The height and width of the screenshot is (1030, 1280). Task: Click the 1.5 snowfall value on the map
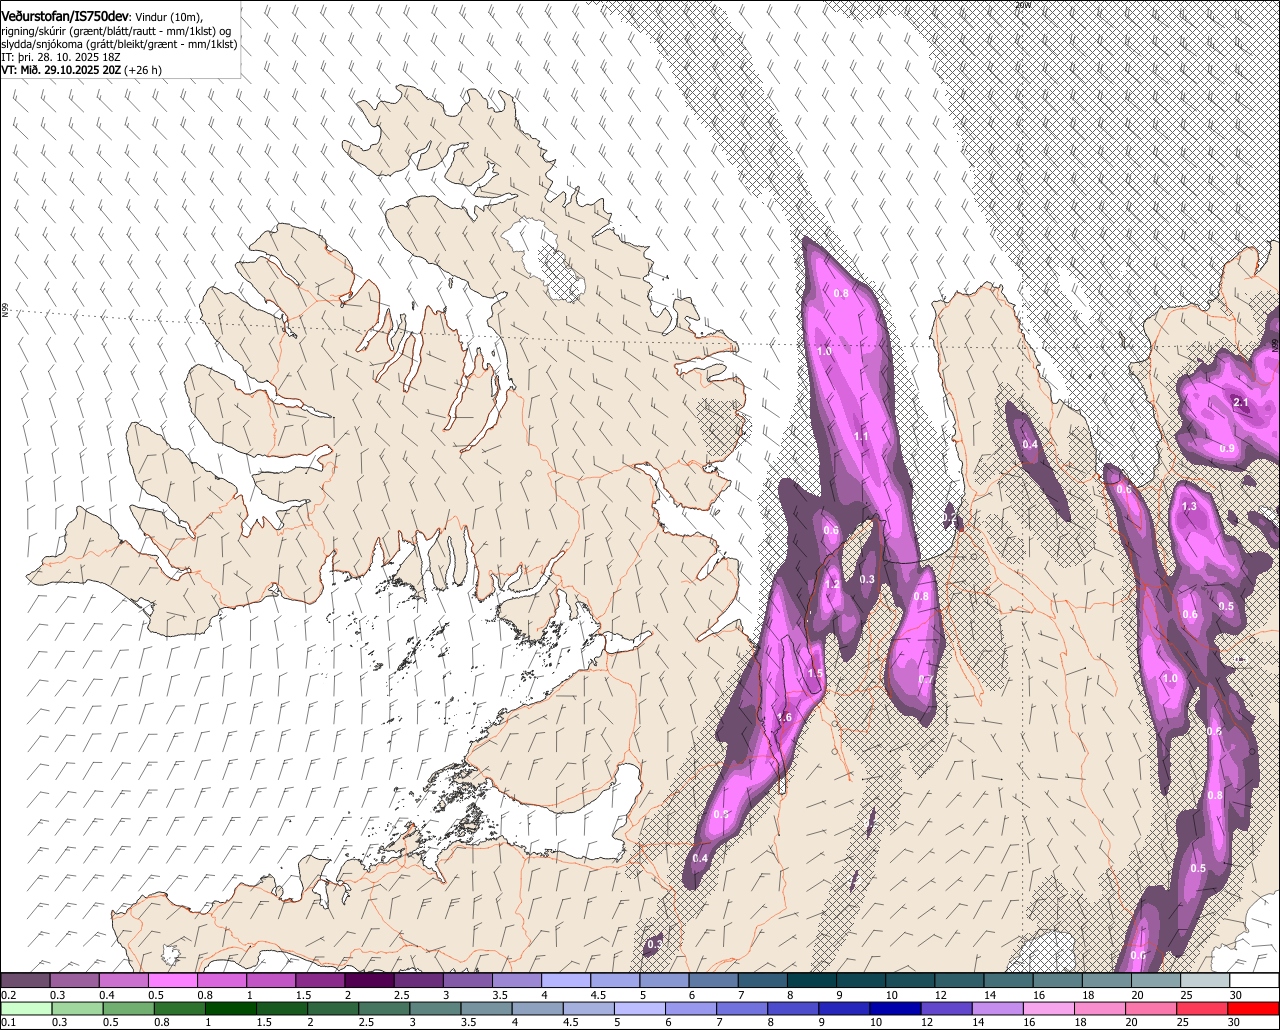tap(815, 674)
